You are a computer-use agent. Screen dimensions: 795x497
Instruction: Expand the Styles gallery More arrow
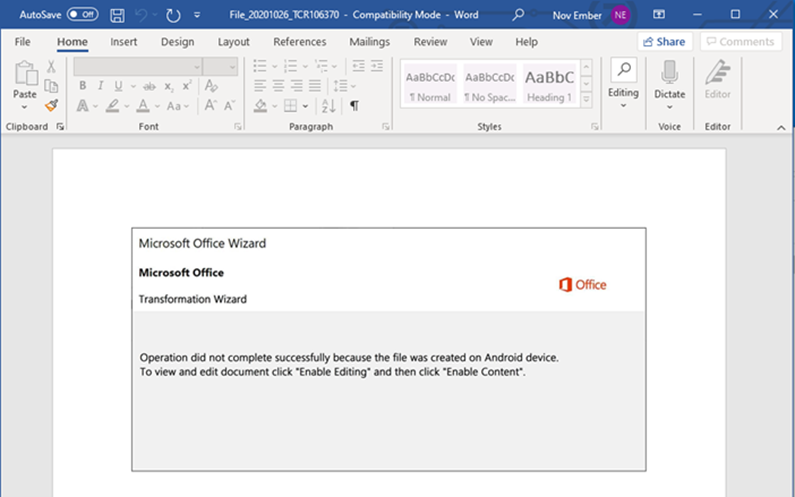pyautogui.click(x=587, y=99)
